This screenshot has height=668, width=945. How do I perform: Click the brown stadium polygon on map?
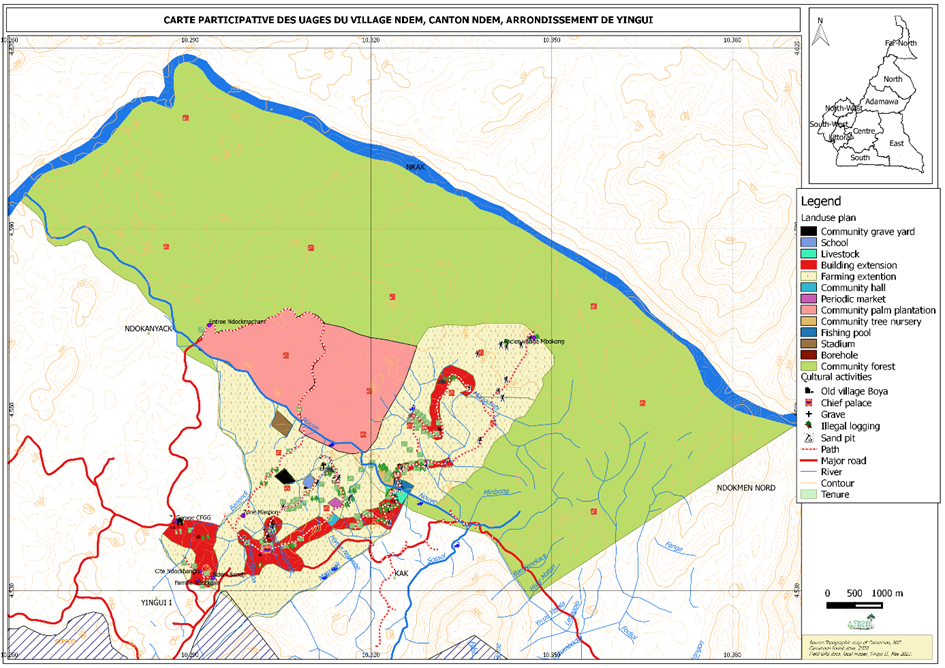pos(281,424)
